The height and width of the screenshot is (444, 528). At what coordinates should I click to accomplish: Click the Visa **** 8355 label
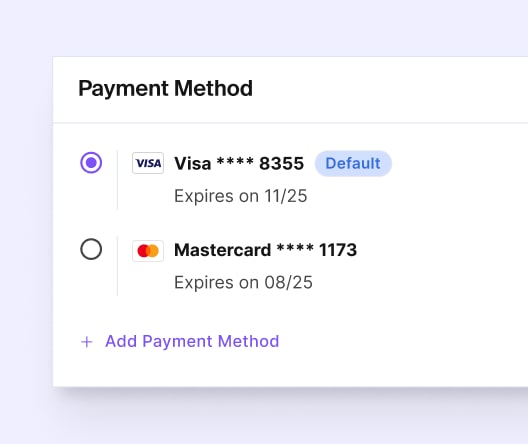(x=239, y=163)
